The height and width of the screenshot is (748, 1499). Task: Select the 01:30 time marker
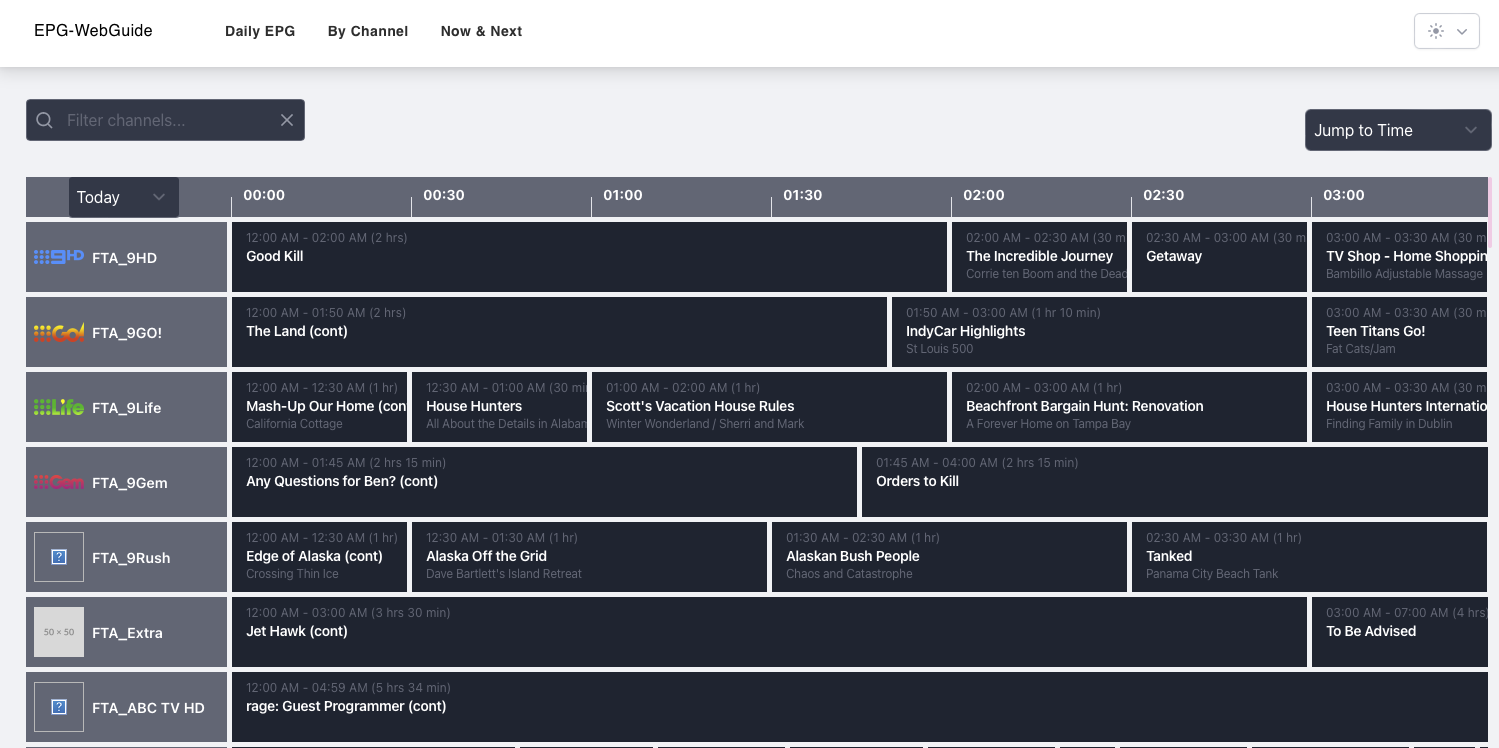(x=803, y=195)
